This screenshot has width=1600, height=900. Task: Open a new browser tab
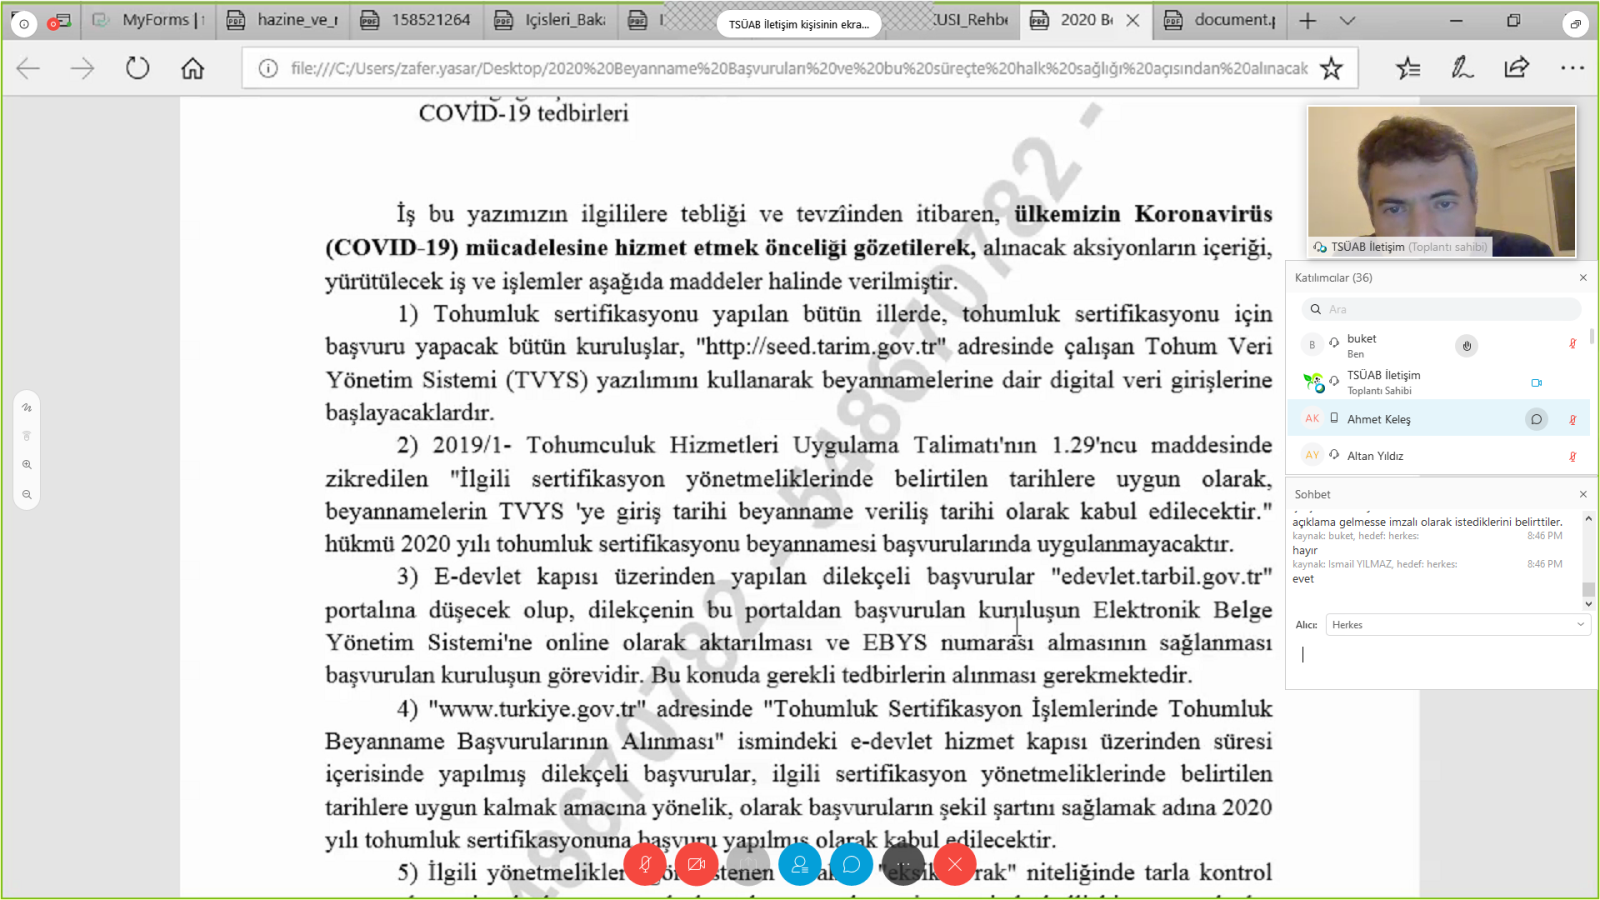pyautogui.click(x=1307, y=20)
